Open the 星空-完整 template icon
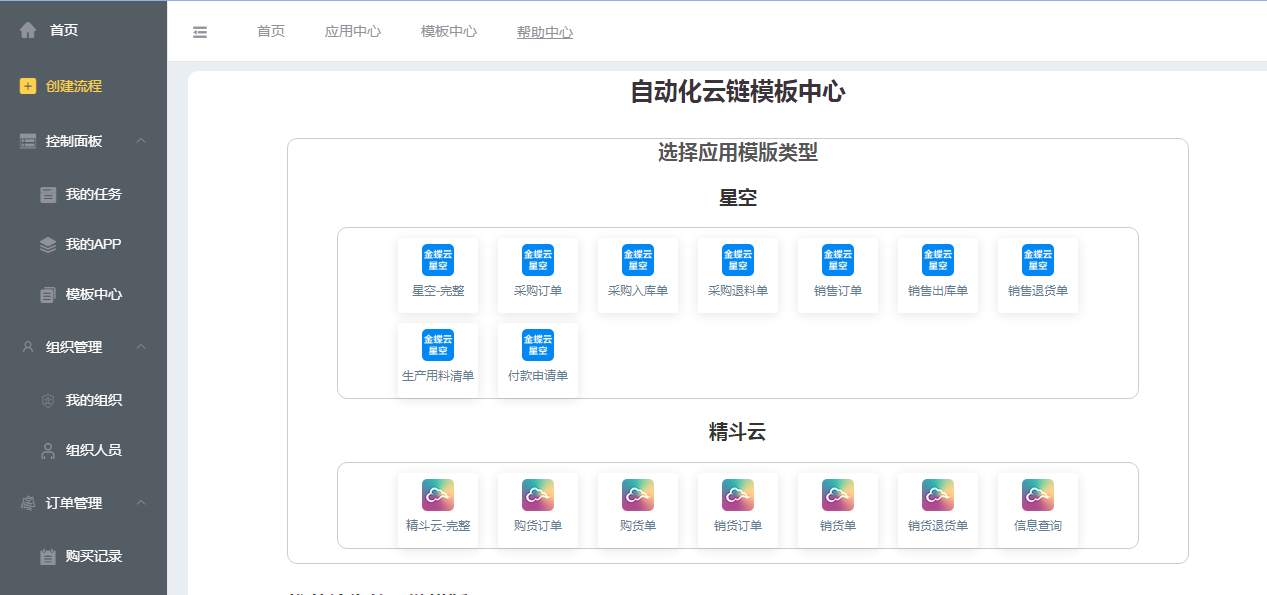 click(x=438, y=260)
